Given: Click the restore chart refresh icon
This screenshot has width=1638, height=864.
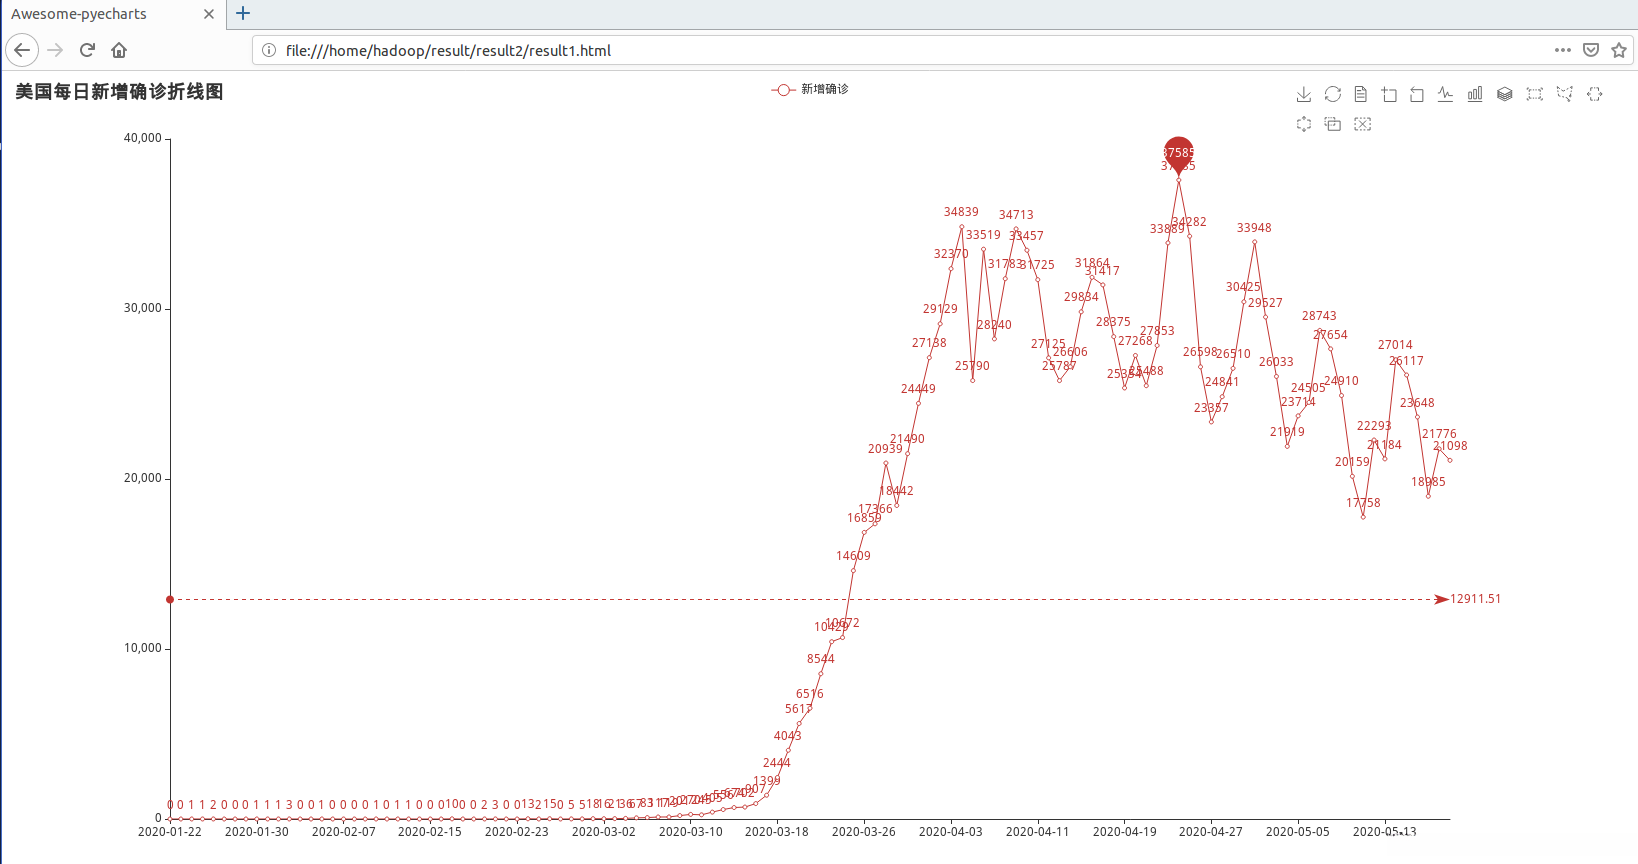Looking at the screenshot, I should coord(1333,94).
